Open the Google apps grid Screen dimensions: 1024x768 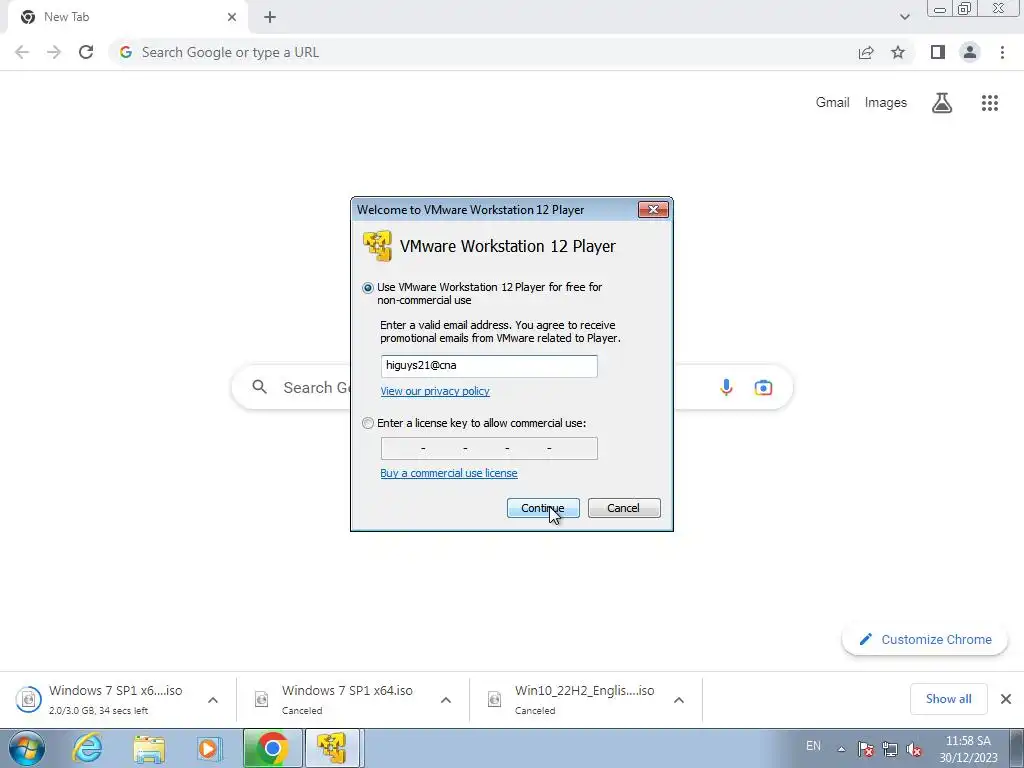click(x=990, y=103)
